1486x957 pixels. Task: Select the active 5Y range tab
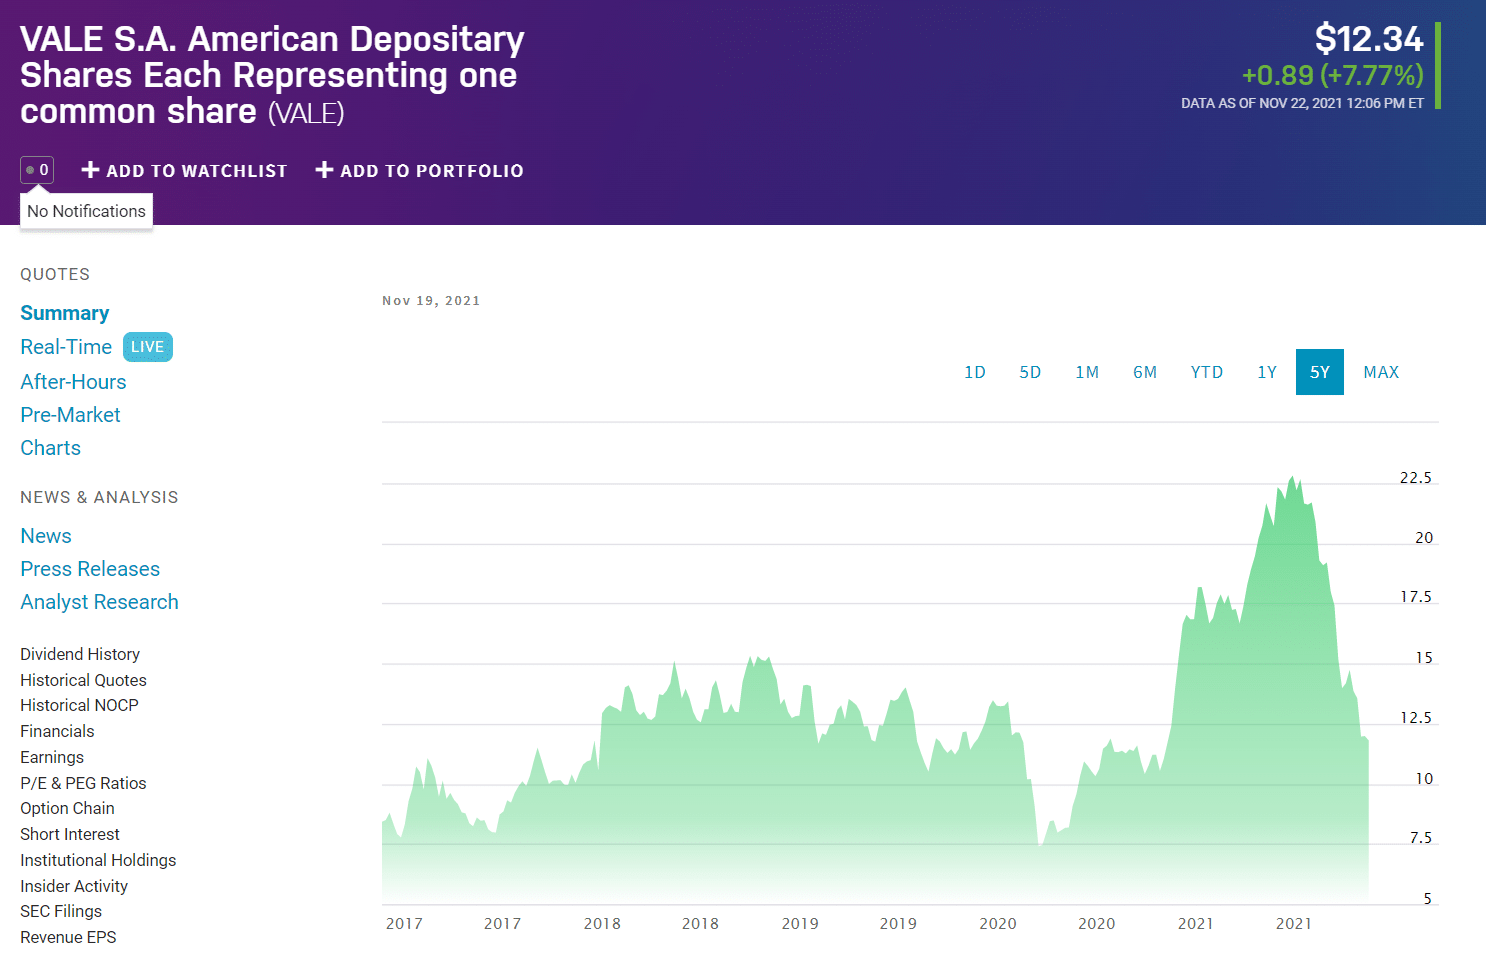click(x=1320, y=372)
